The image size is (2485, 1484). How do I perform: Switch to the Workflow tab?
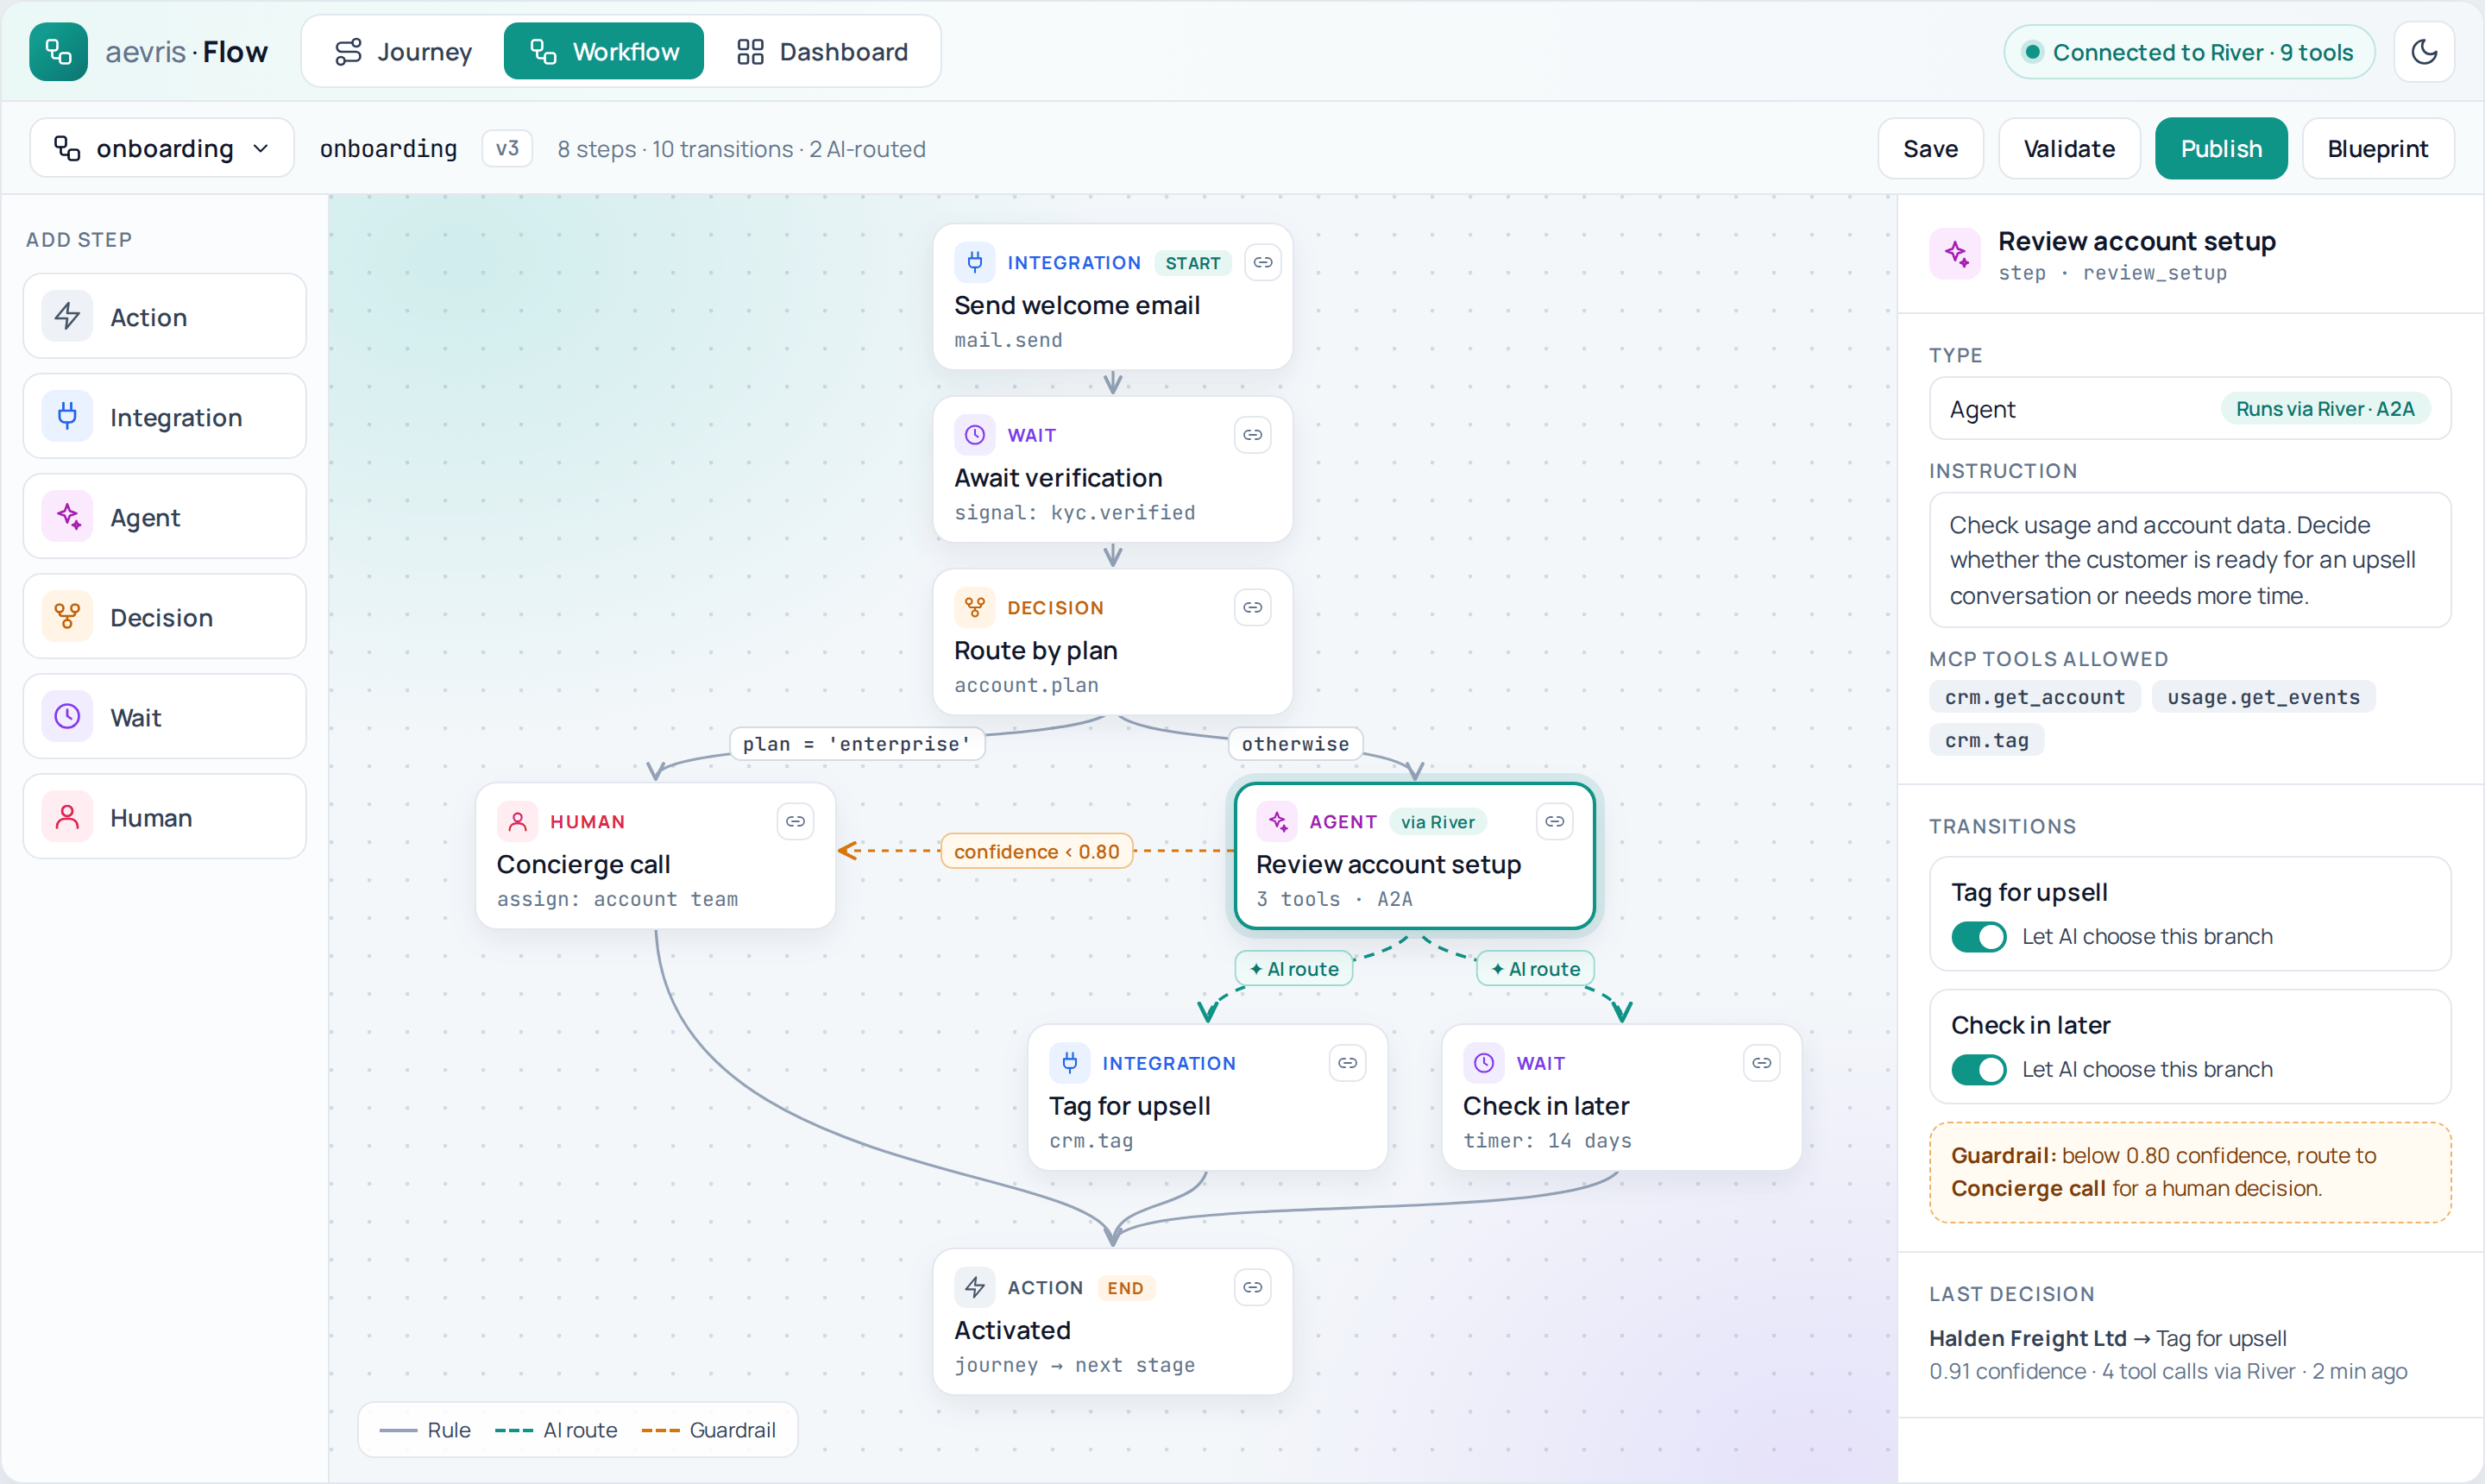coord(604,52)
